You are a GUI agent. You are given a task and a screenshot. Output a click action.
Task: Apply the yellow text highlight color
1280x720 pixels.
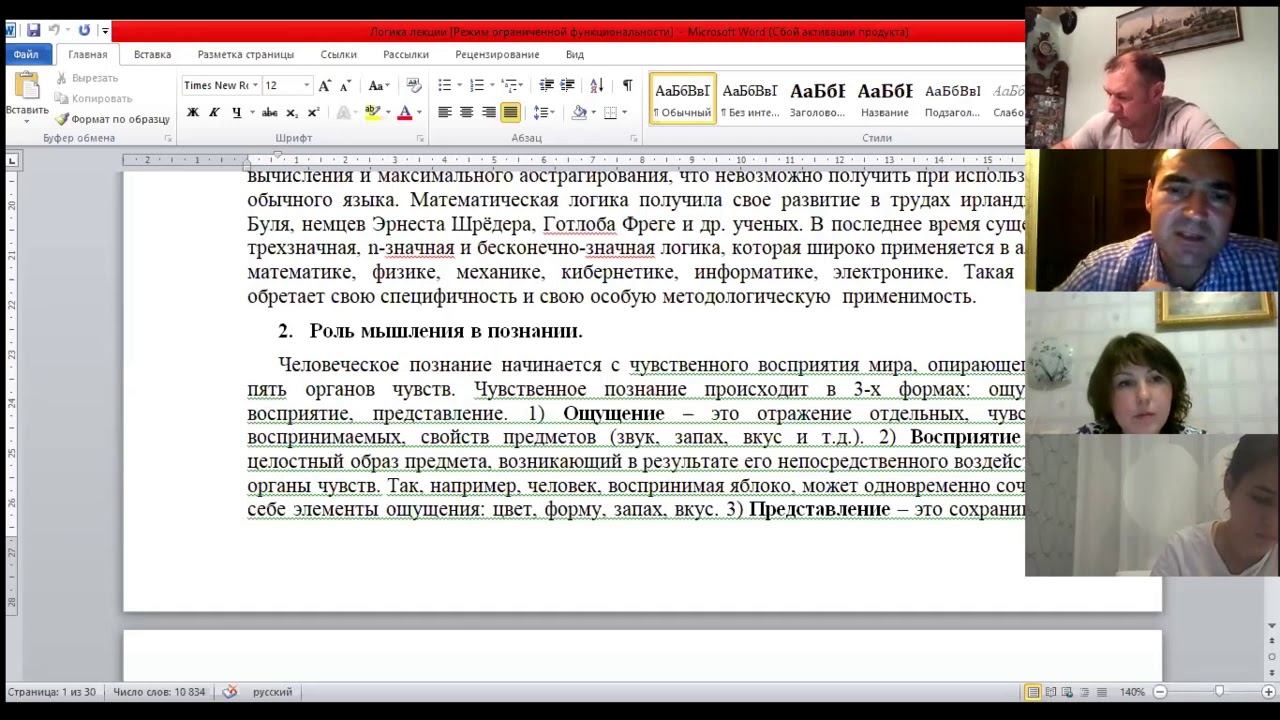[372, 112]
